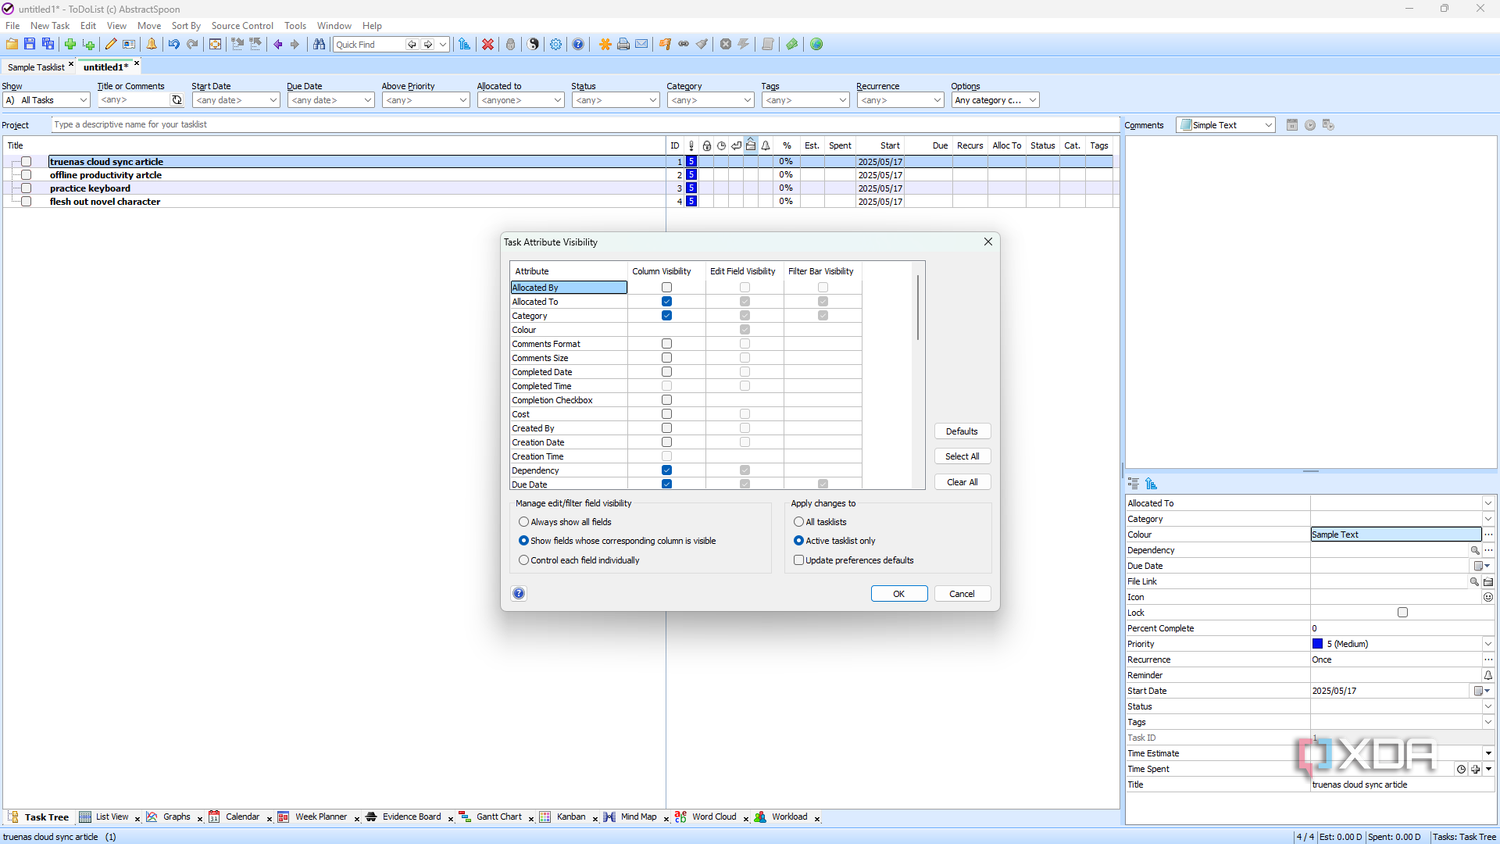Delete task using red X icon
Screen dimensions: 1500x844
coord(488,44)
